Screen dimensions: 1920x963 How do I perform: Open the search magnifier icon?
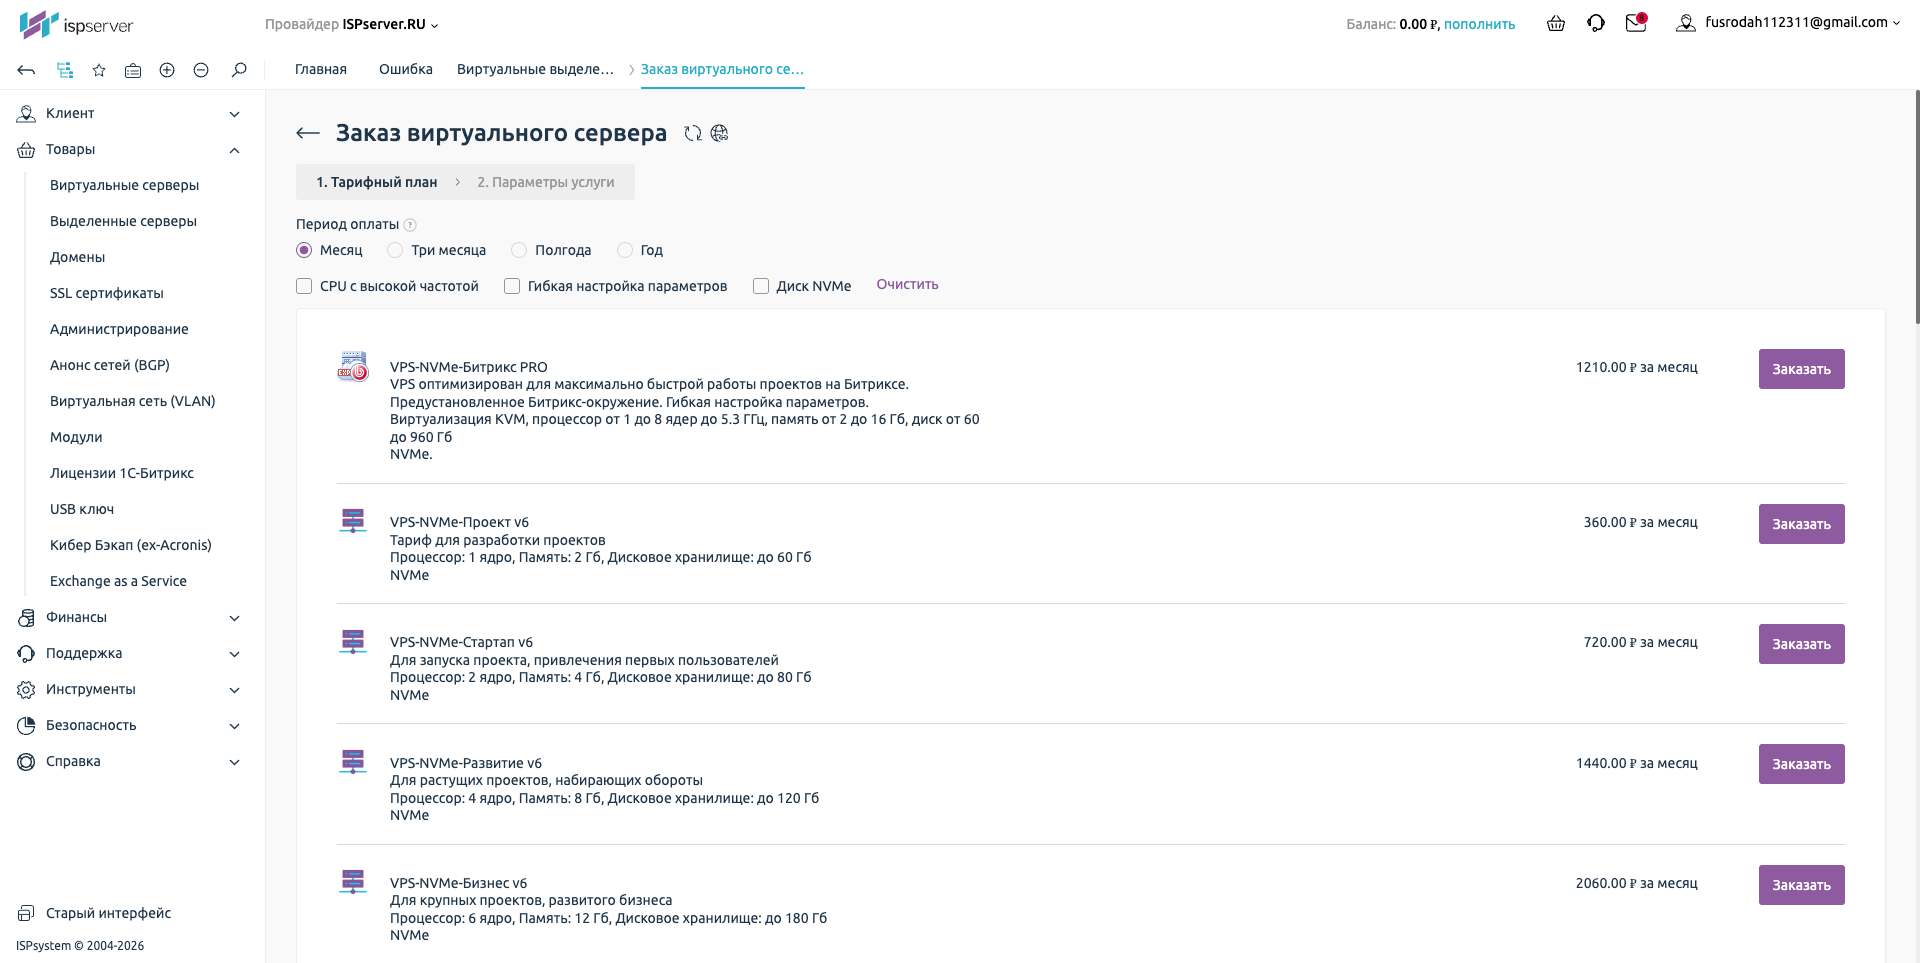click(x=239, y=70)
